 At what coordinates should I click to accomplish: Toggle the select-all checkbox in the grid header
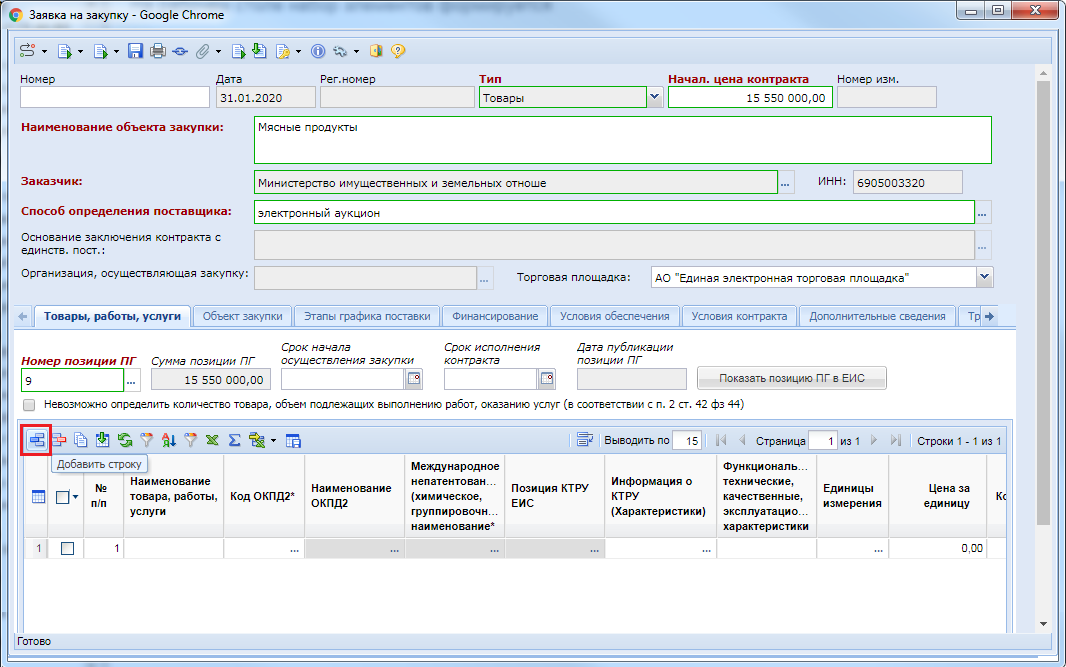pyautogui.click(x=63, y=497)
